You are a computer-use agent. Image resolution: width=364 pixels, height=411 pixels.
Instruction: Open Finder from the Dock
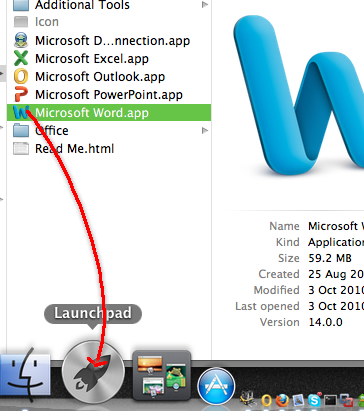coord(25,374)
